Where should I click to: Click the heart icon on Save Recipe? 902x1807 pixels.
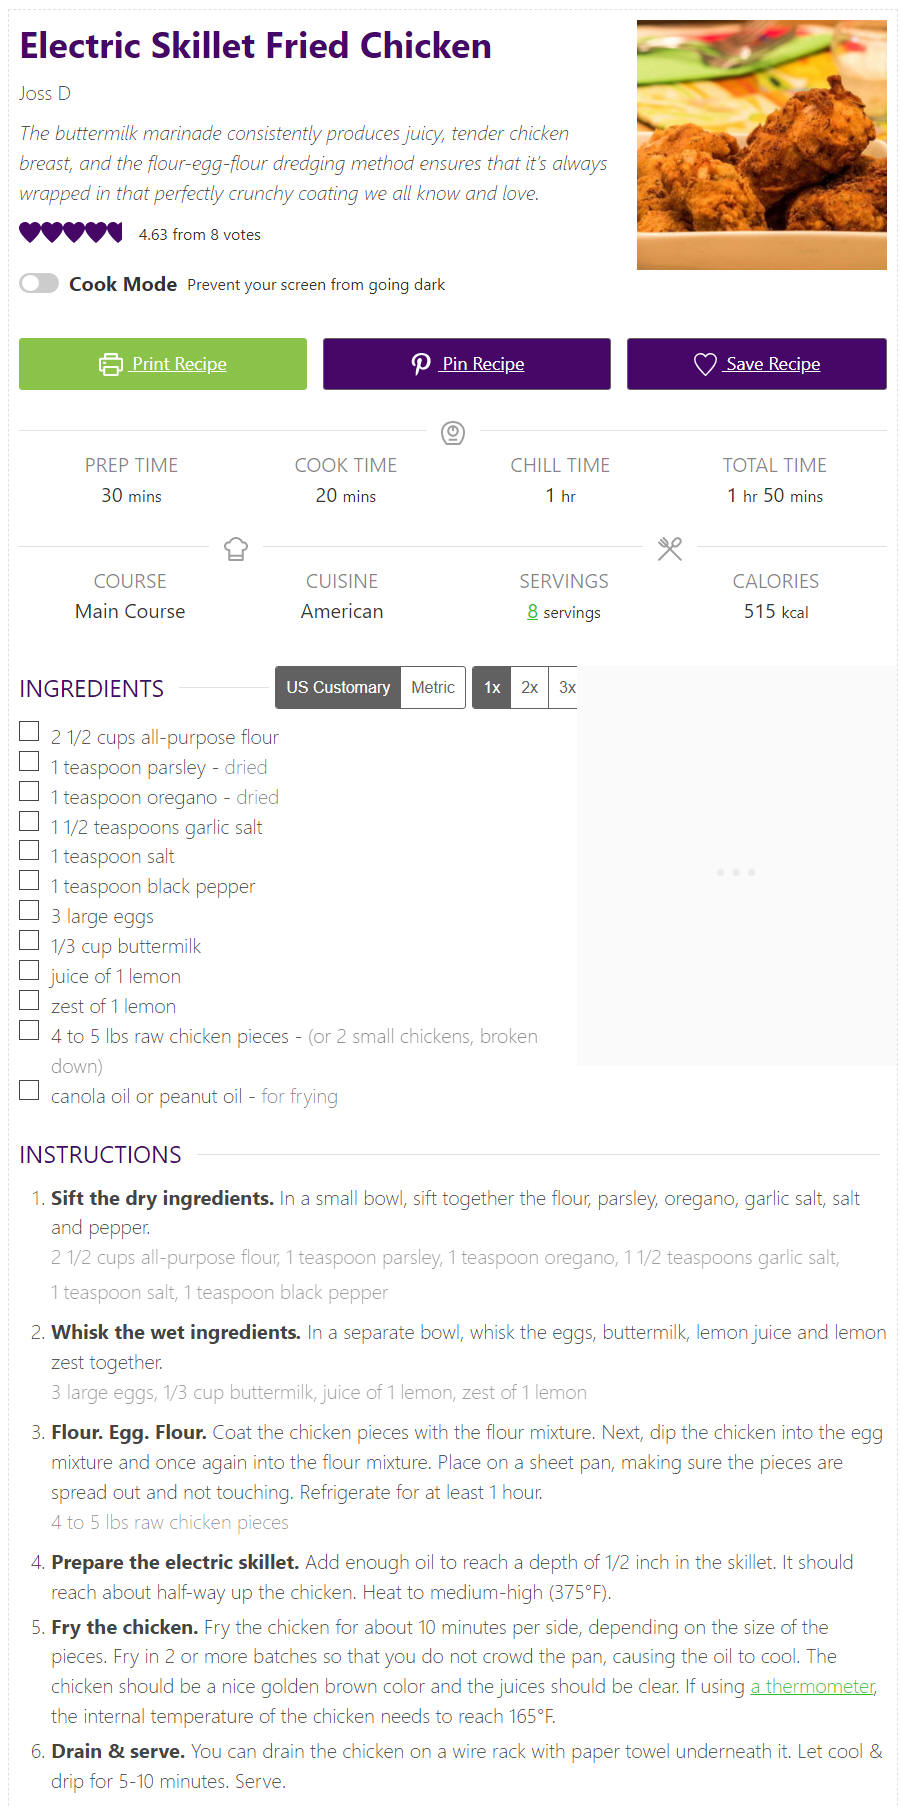click(705, 364)
